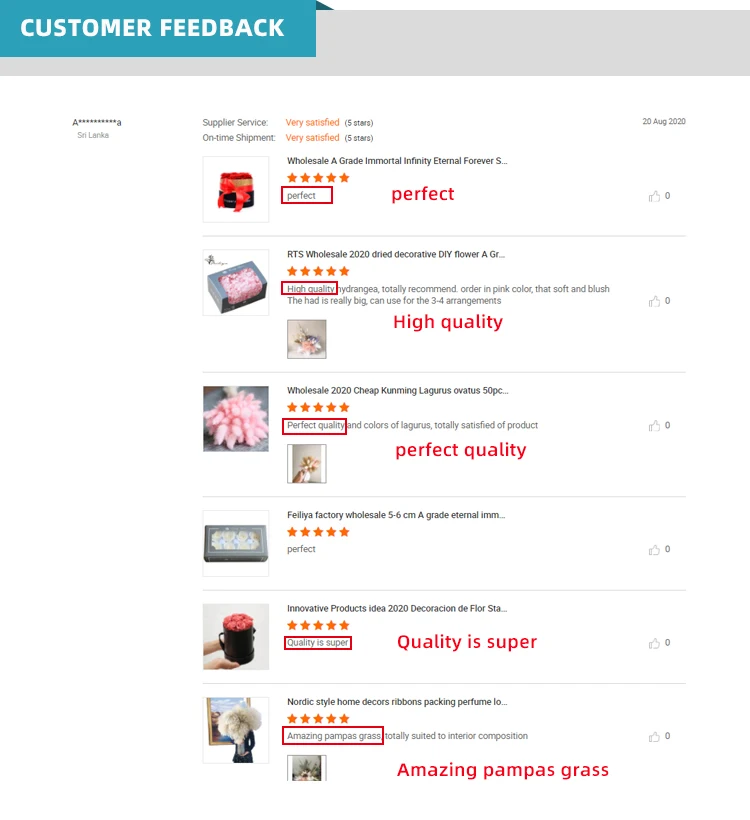The image size is (750, 820).
Task: Click thumbs-up beside Lagurus ovatus review
Action: (x=654, y=426)
